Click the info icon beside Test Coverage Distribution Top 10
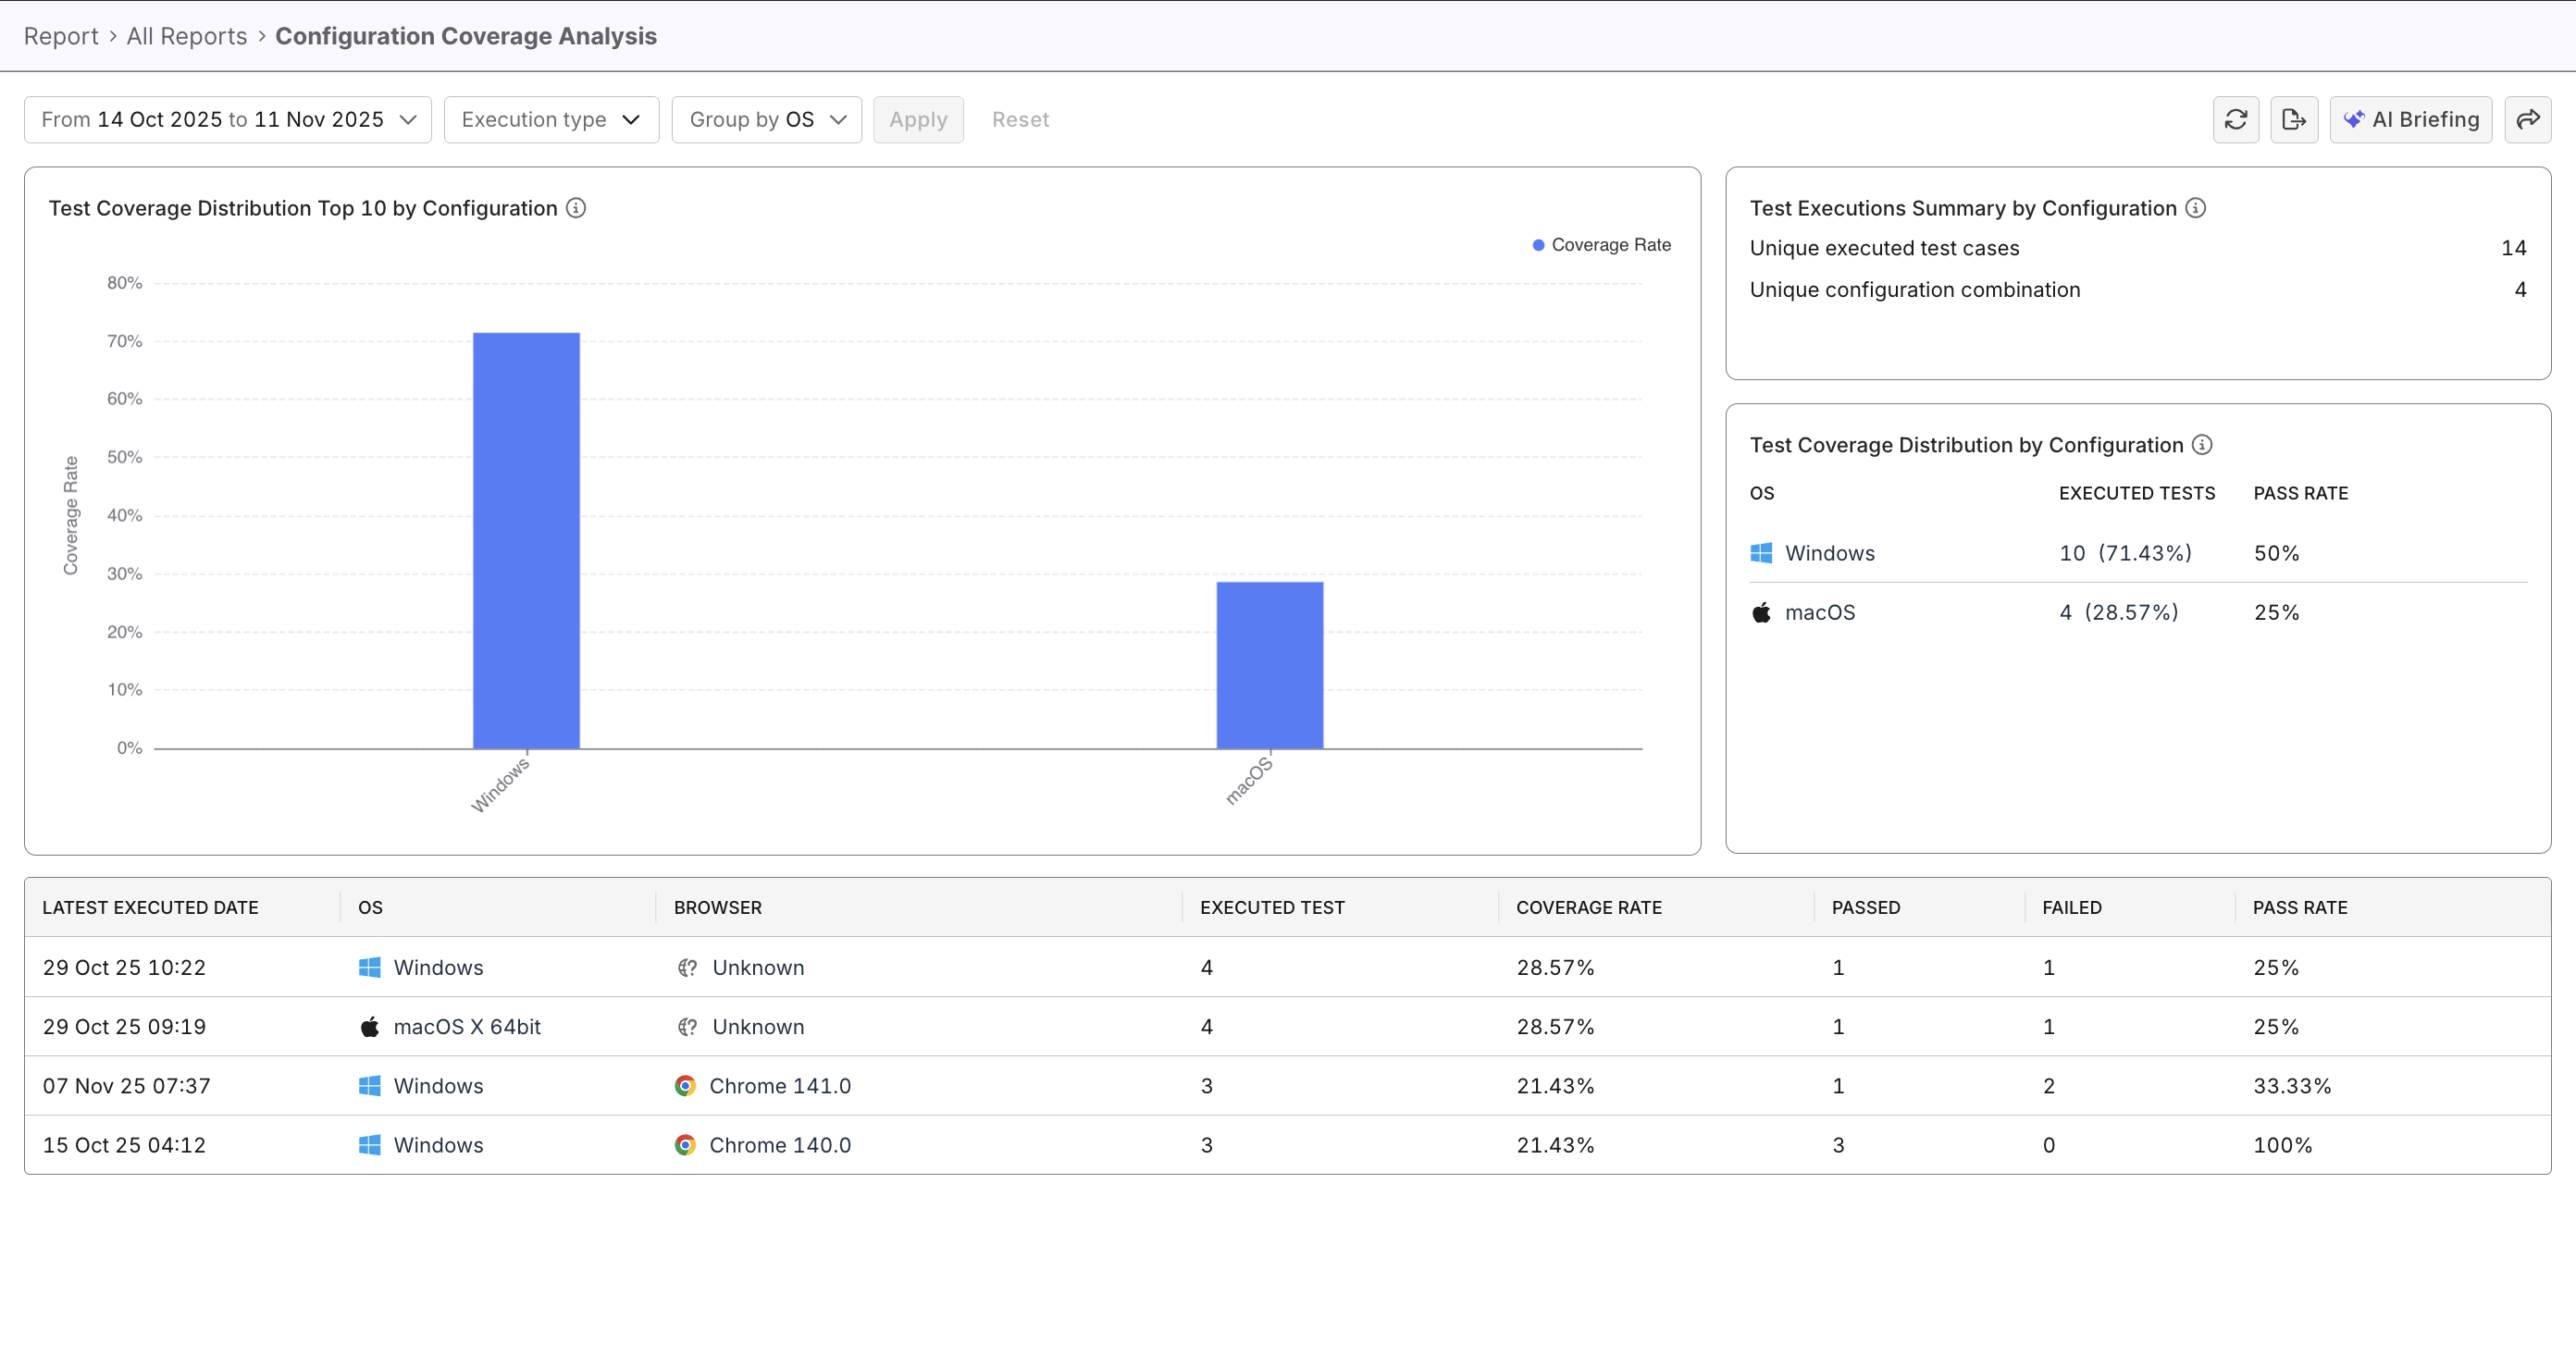Screen dimensions: 2576x1369 coord(575,208)
